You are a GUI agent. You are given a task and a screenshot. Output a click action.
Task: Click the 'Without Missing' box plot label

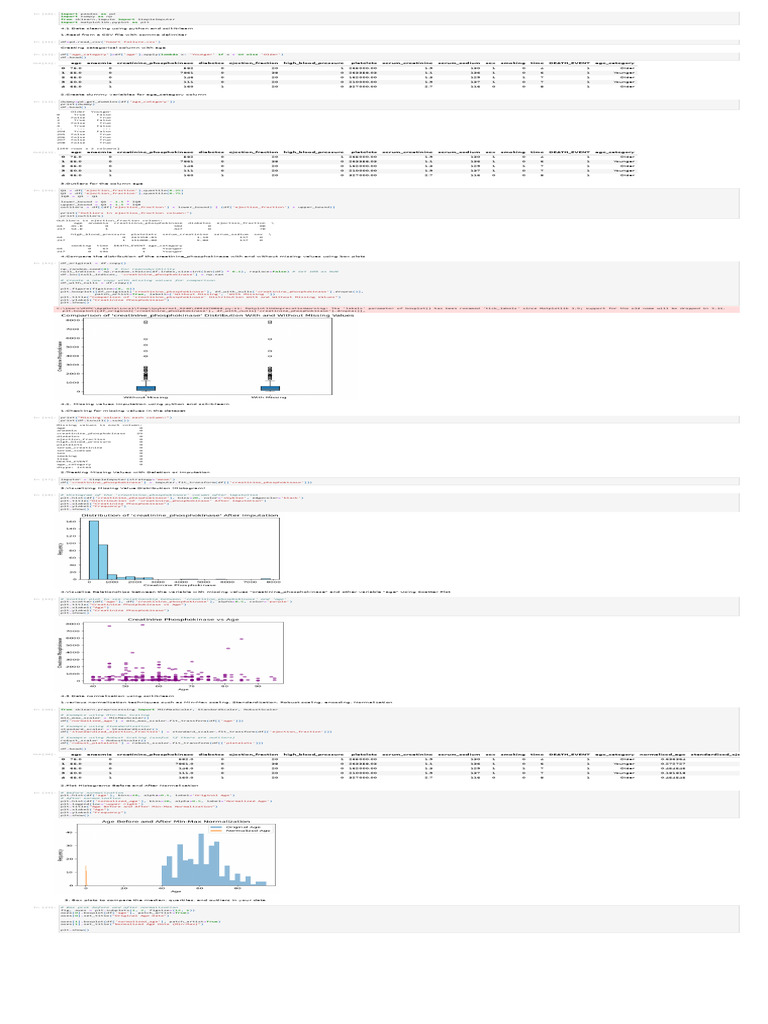pyautogui.click(x=146, y=396)
